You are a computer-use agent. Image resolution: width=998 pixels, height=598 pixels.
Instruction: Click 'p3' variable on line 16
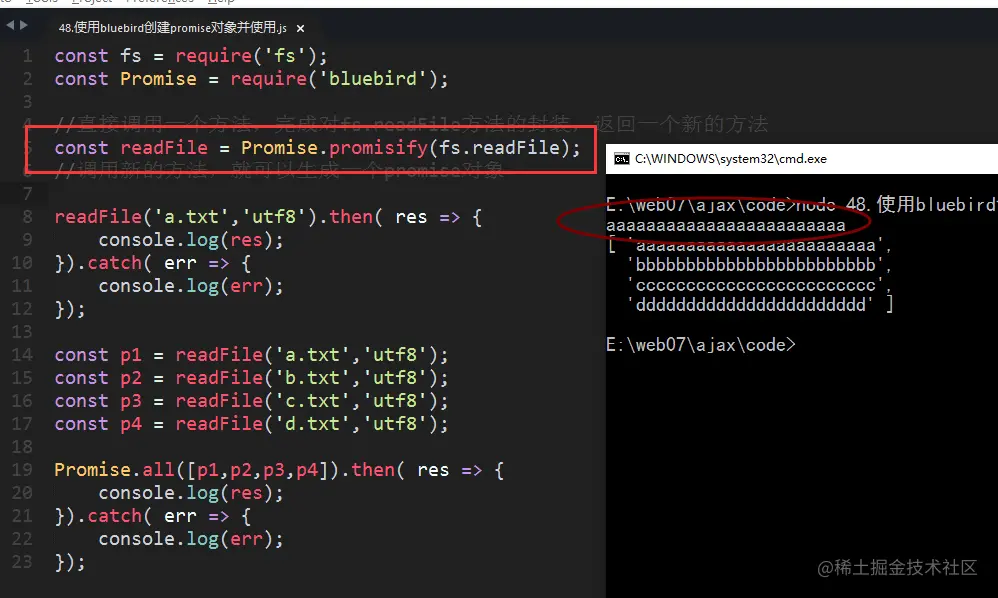(131, 401)
